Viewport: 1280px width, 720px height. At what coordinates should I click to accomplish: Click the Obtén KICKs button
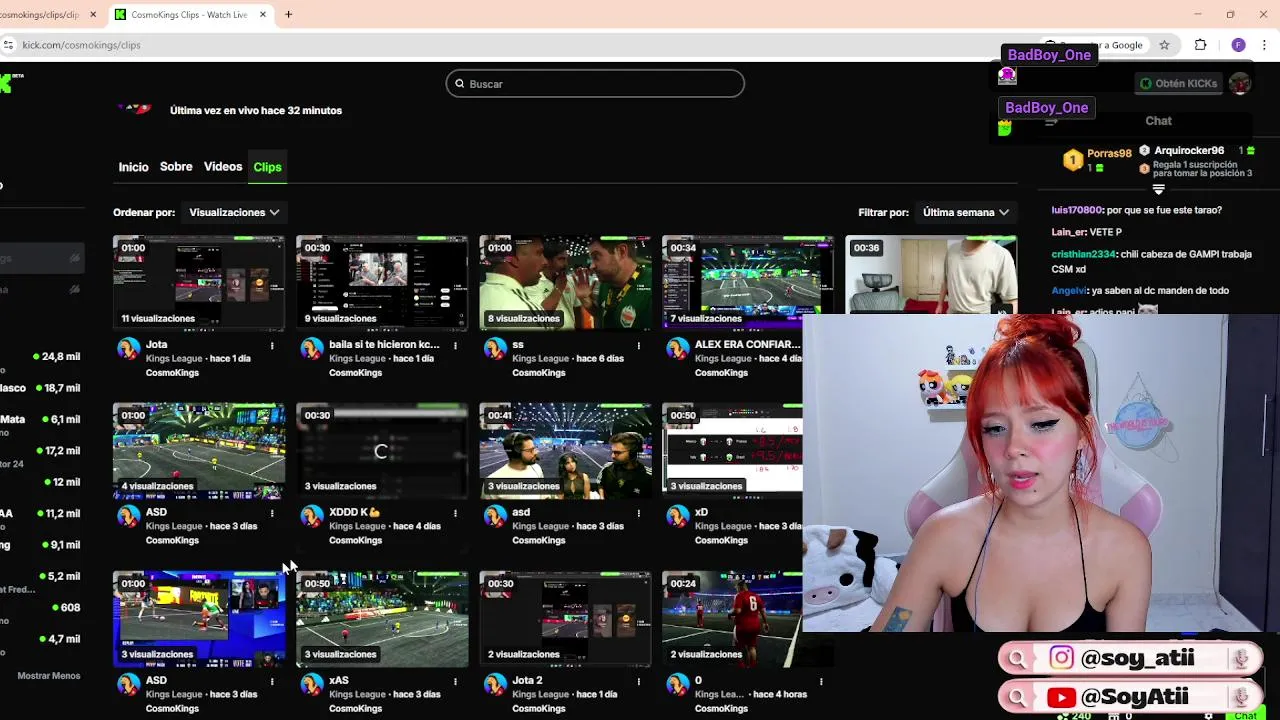click(1178, 84)
